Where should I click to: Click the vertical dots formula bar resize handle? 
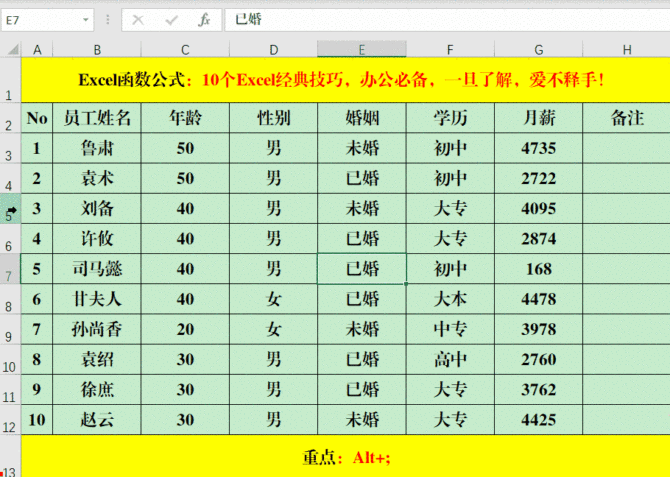109,20
